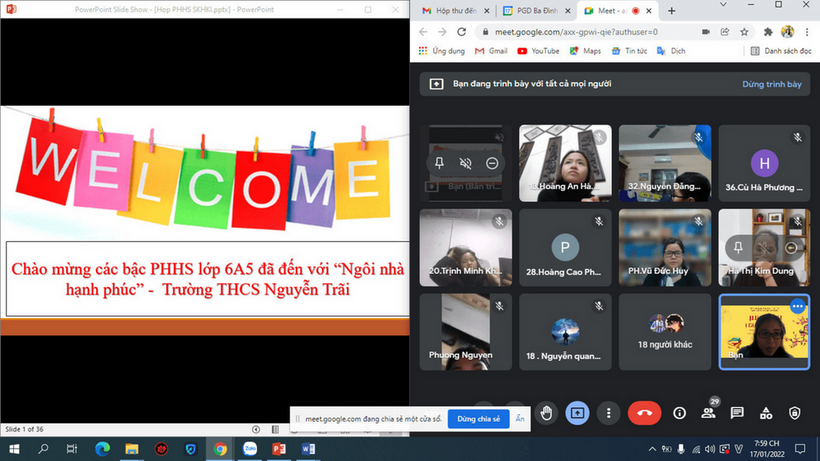Open the chat panel in Meet
Viewport: 820px width, 461px height.
[x=737, y=413]
